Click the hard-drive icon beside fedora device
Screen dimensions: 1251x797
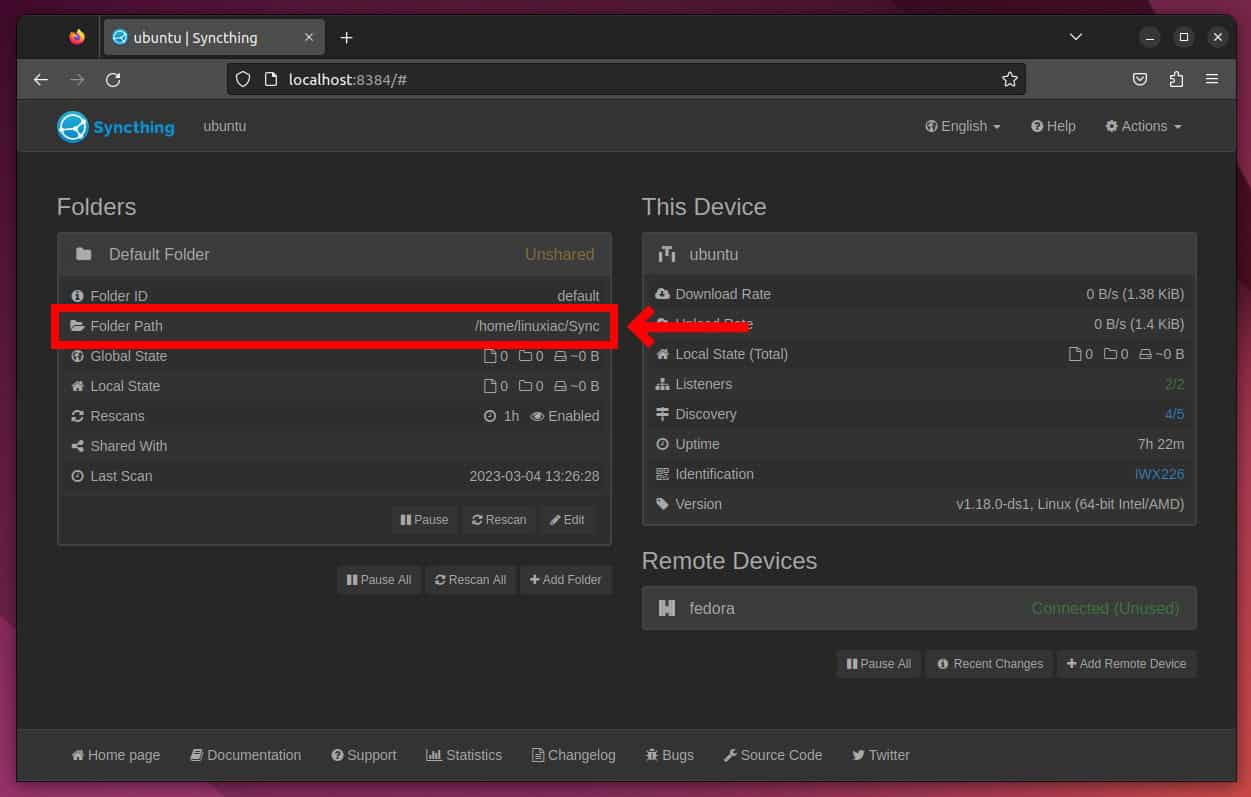pyautogui.click(x=667, y=607)
